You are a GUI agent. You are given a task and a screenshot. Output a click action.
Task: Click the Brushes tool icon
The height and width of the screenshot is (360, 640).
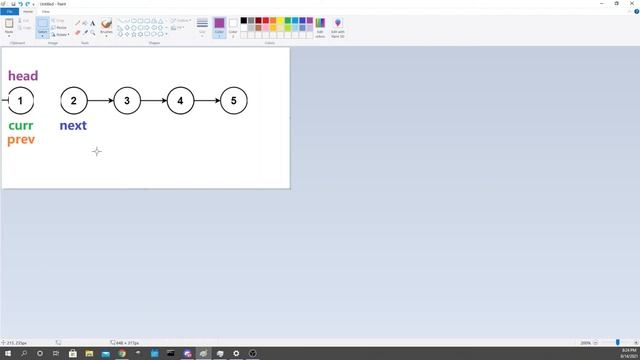[x=107, y=24]
